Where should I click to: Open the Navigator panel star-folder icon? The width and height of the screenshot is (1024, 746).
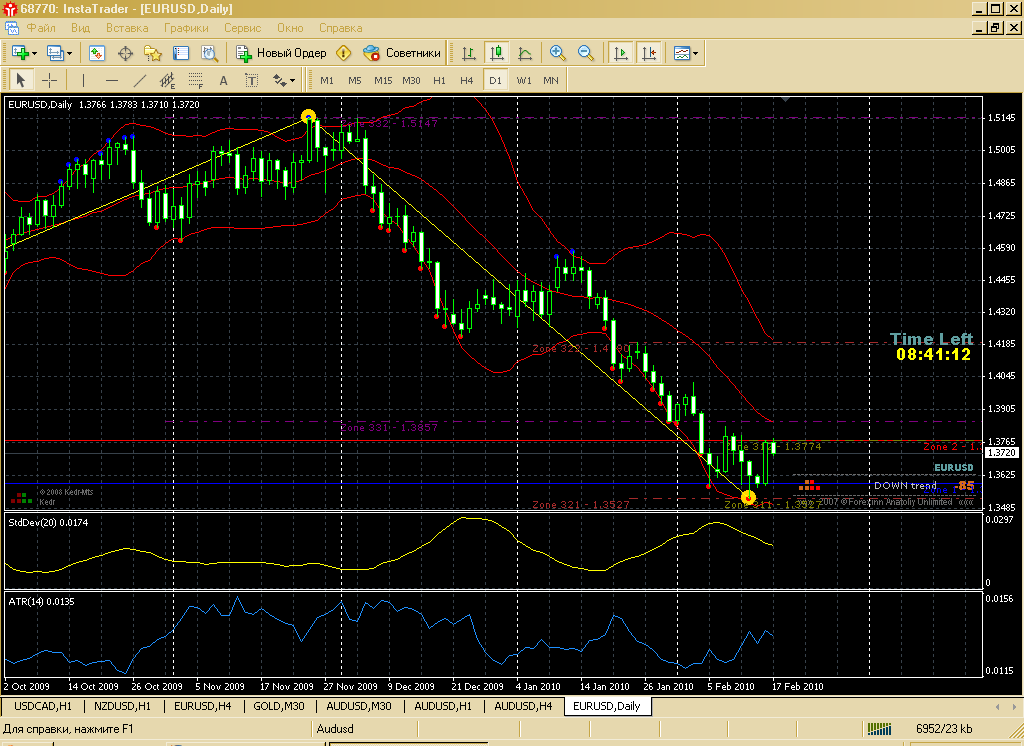coord(153,53)
